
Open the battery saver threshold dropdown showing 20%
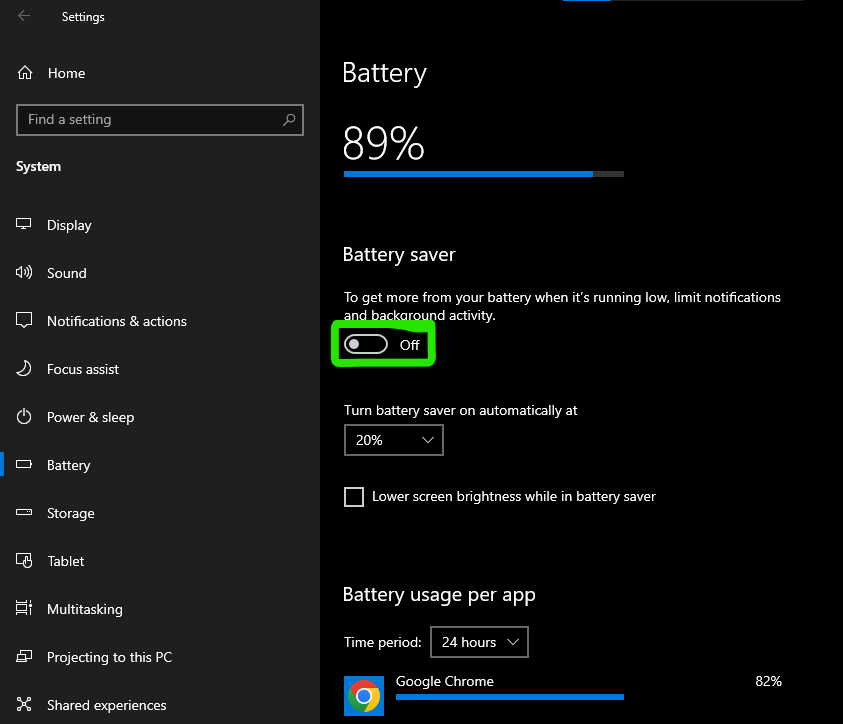point(393,440)
